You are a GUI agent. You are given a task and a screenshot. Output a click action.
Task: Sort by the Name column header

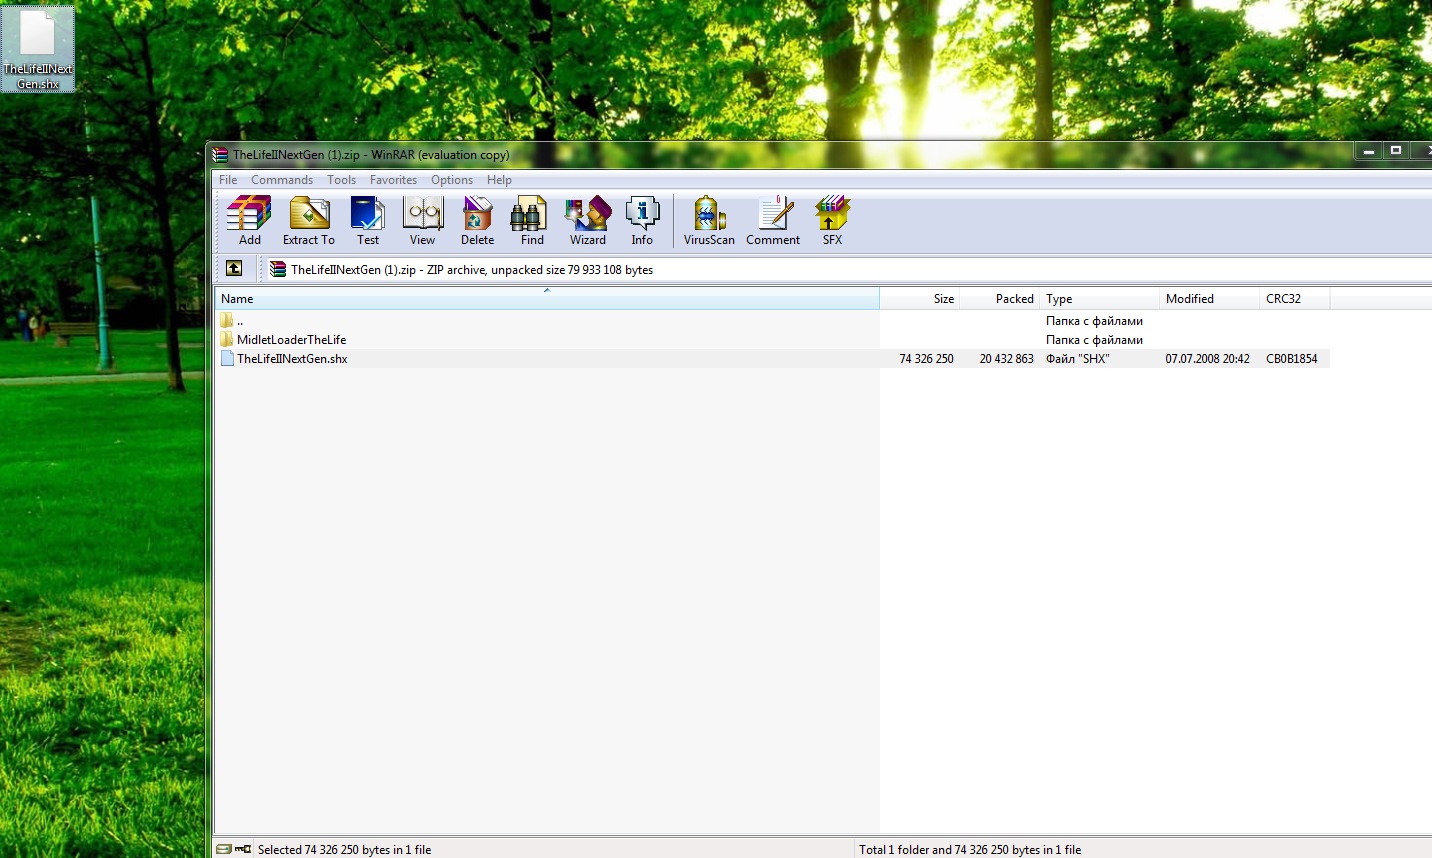547,298
